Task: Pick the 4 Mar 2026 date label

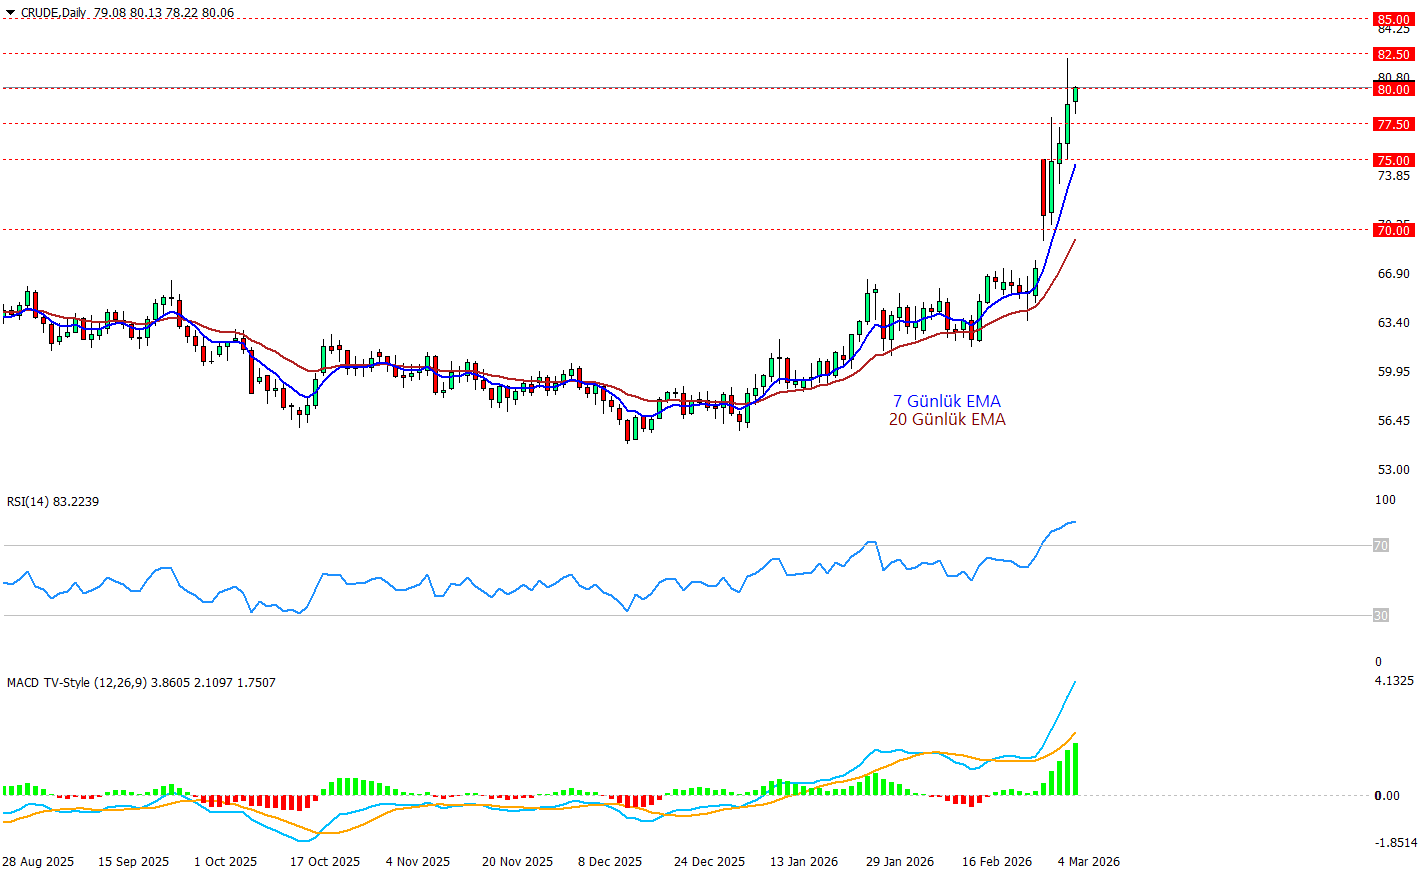Action: pyautogui.click(x=1088, y=861)
